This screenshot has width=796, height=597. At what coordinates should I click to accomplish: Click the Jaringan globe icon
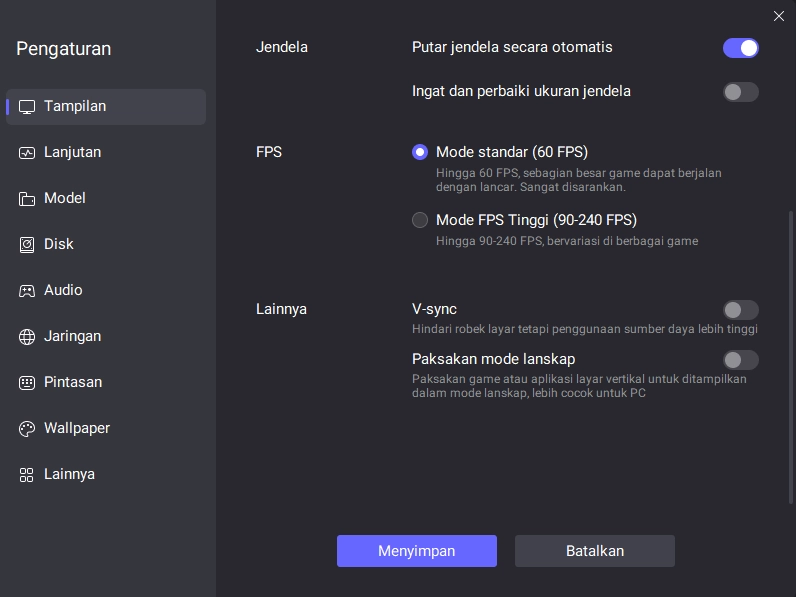(x=27, y=337)
